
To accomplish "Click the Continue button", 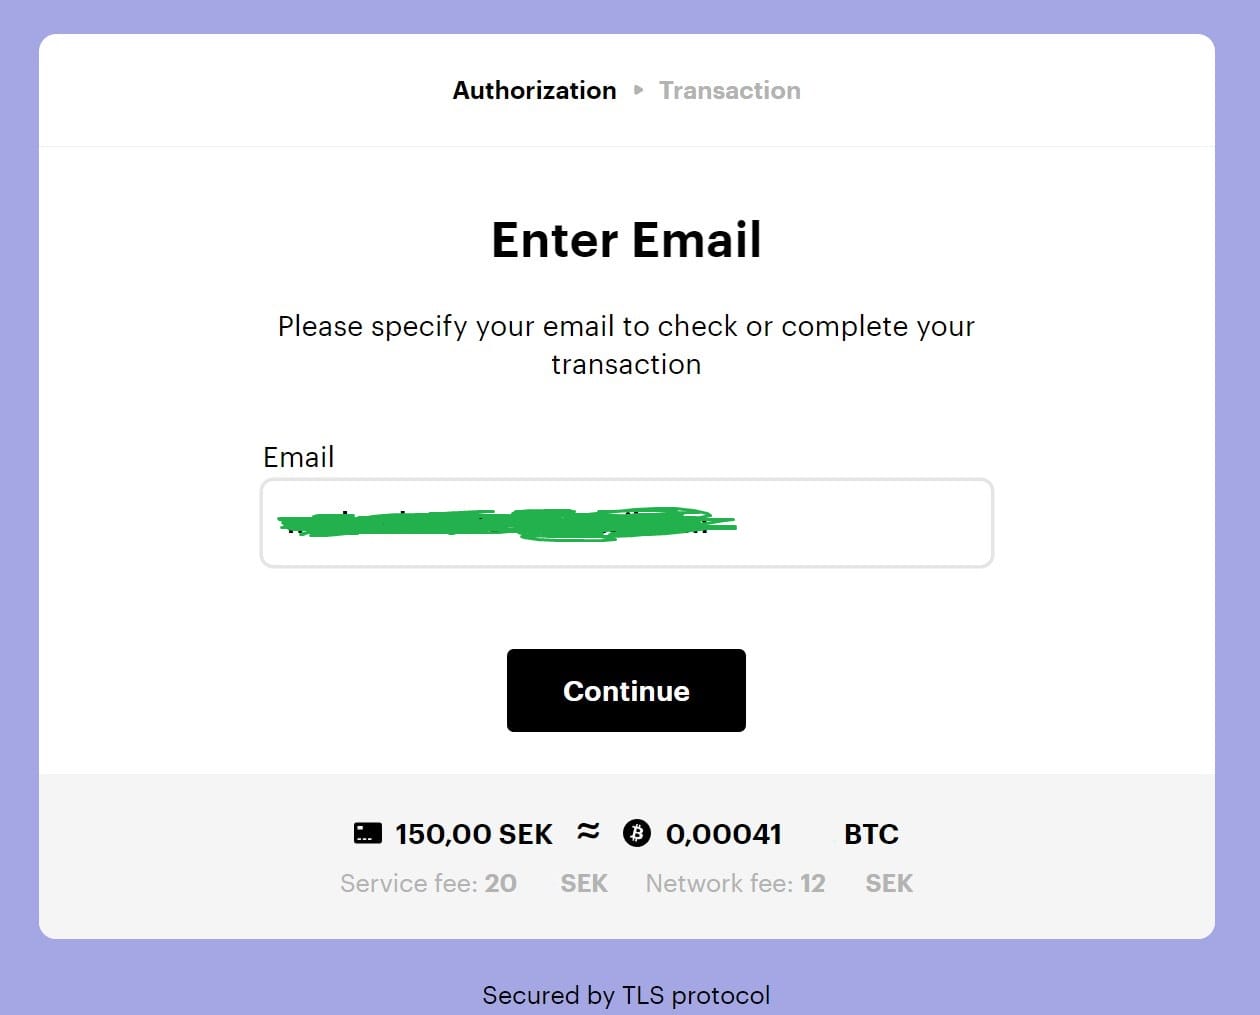I will pyautogui.click(x=626, y=690).
